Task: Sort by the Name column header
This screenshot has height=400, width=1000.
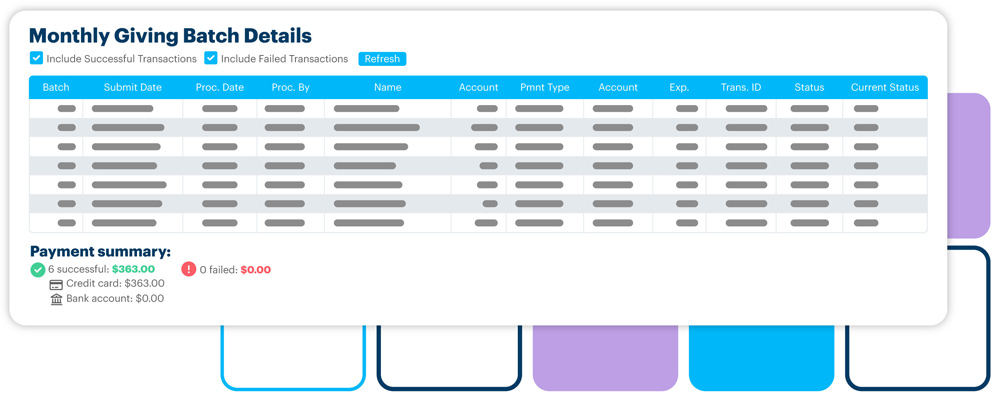Action: (x=388, y=87)
